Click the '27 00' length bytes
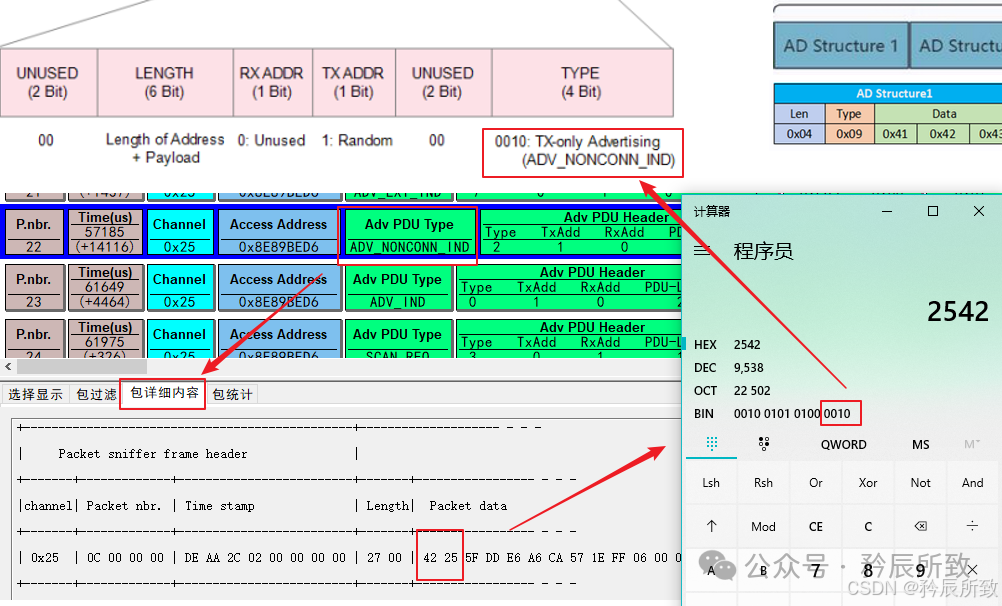1002x606 pixels. (x=384, y=557)
